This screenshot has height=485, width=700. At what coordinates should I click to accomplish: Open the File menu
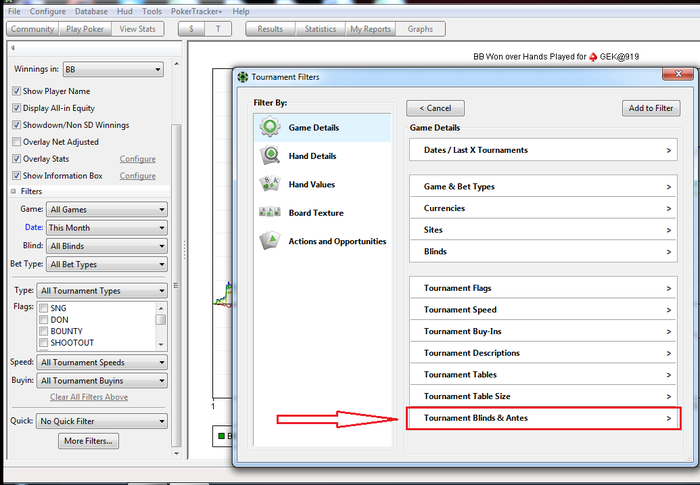[x=14, y=12]
